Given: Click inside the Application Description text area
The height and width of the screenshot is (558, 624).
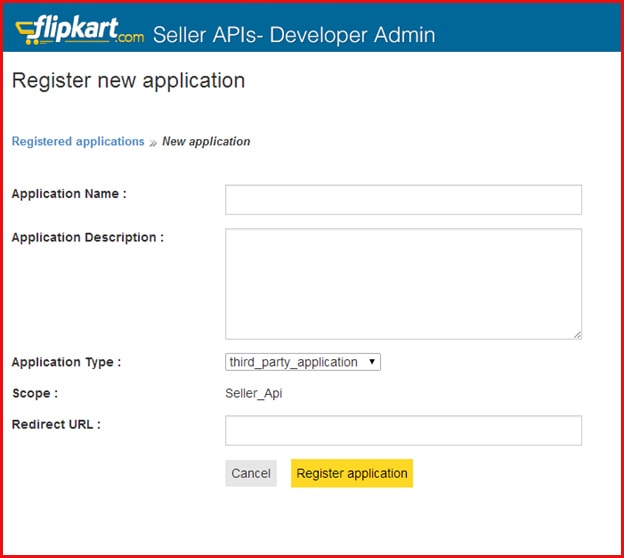Looking at the screenshot, I should click(x=403, y=284).
